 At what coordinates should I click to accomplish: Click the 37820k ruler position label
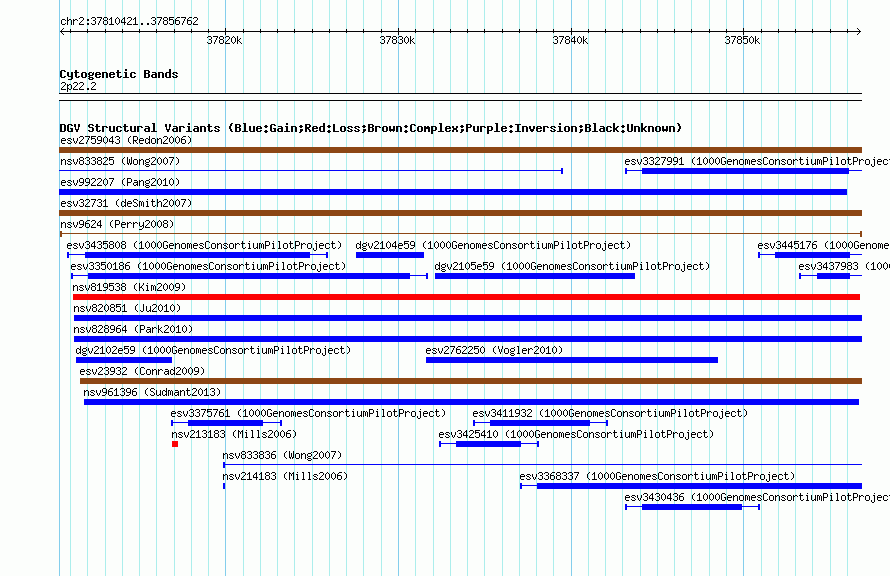[x=224, y=40]
